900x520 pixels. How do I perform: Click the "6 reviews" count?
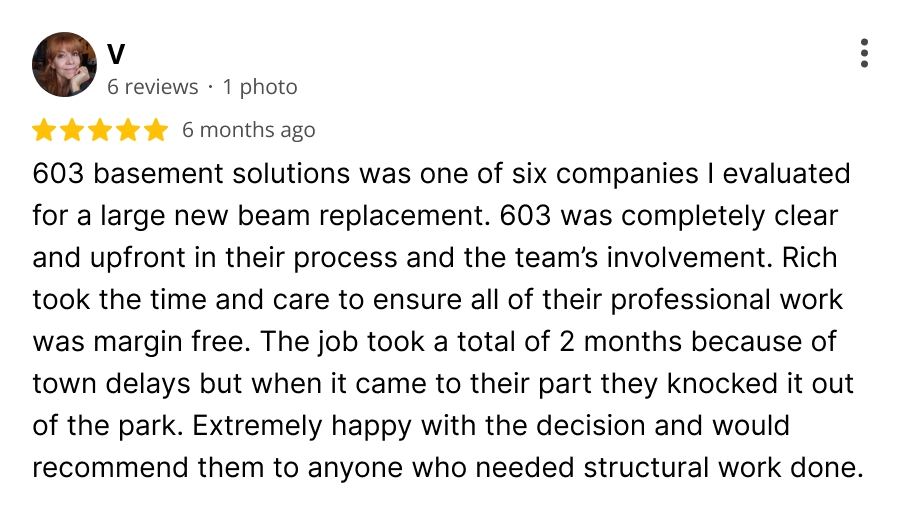pos(152,87)
